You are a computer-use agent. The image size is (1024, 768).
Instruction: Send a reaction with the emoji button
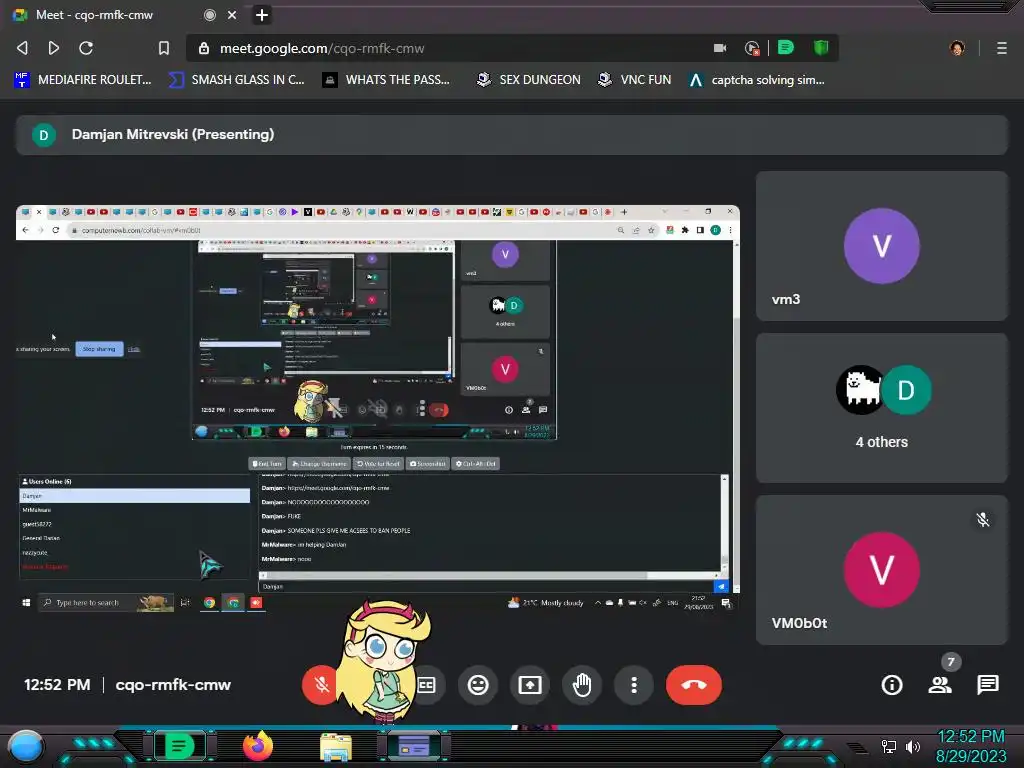pyautogui.click(x=478, y=684)
